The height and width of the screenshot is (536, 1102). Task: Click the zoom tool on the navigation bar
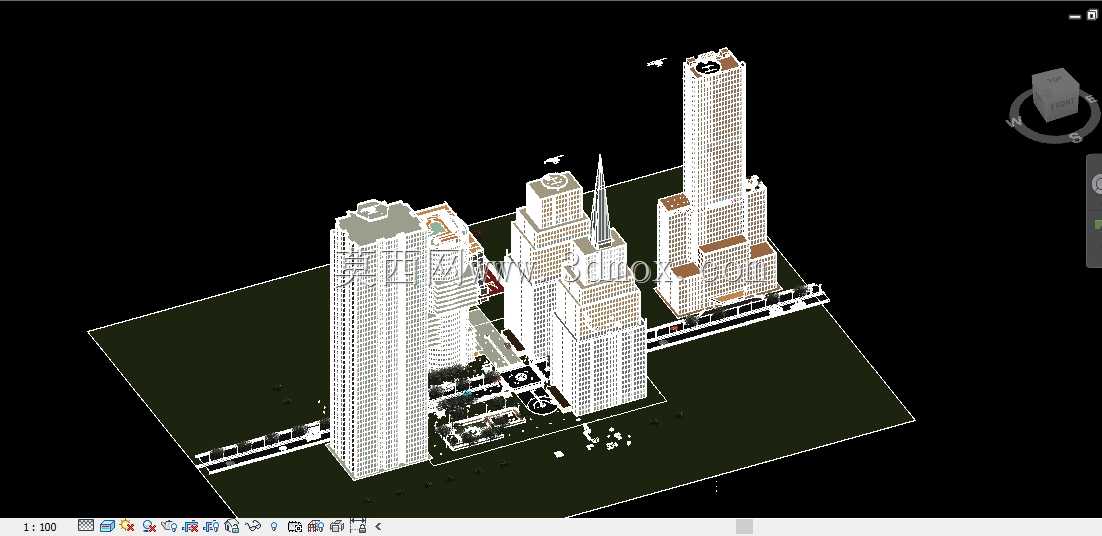point(1097,225)
